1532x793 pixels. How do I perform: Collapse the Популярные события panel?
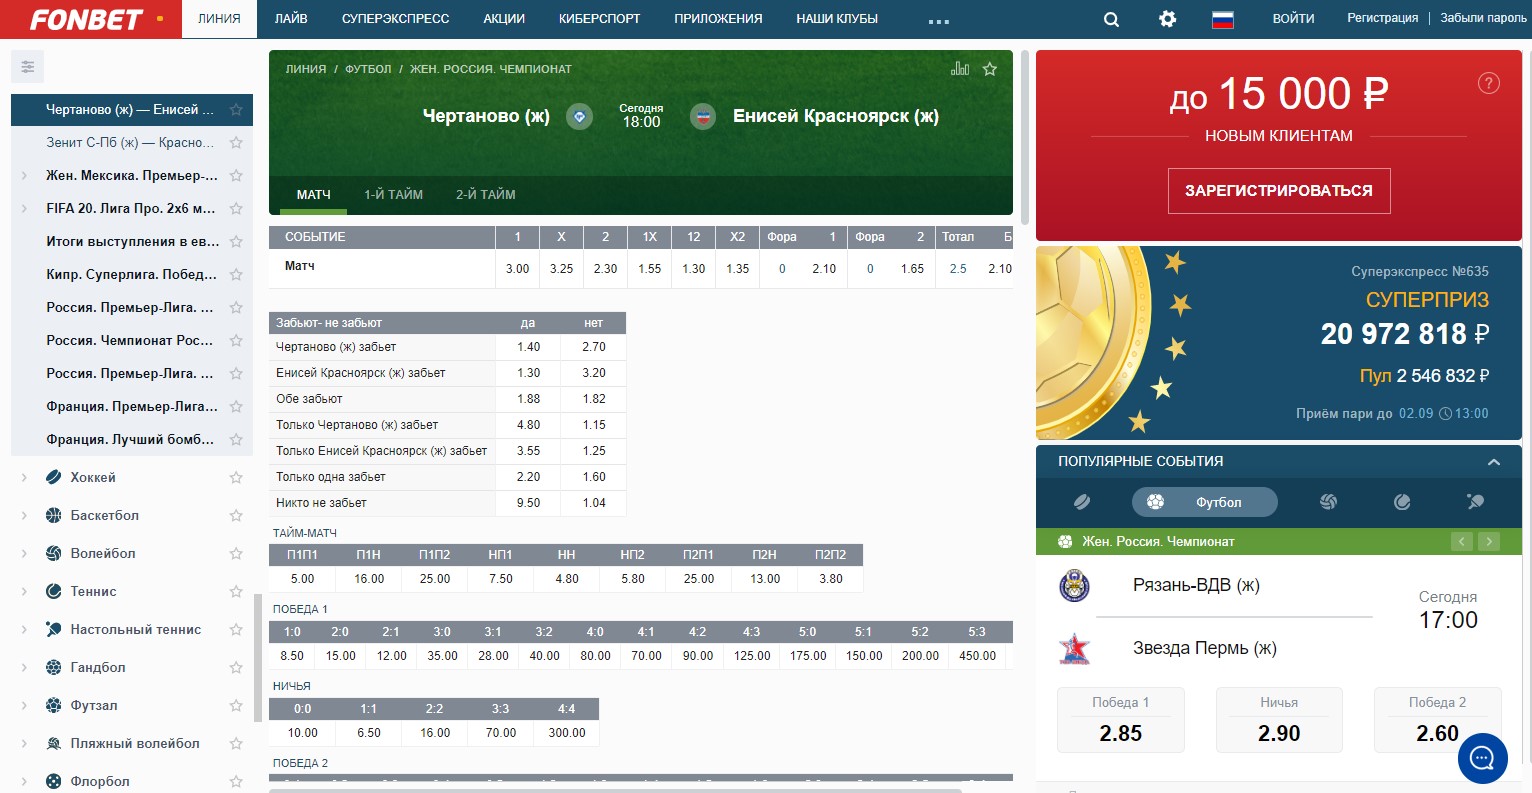click(x=1494, y=462)
